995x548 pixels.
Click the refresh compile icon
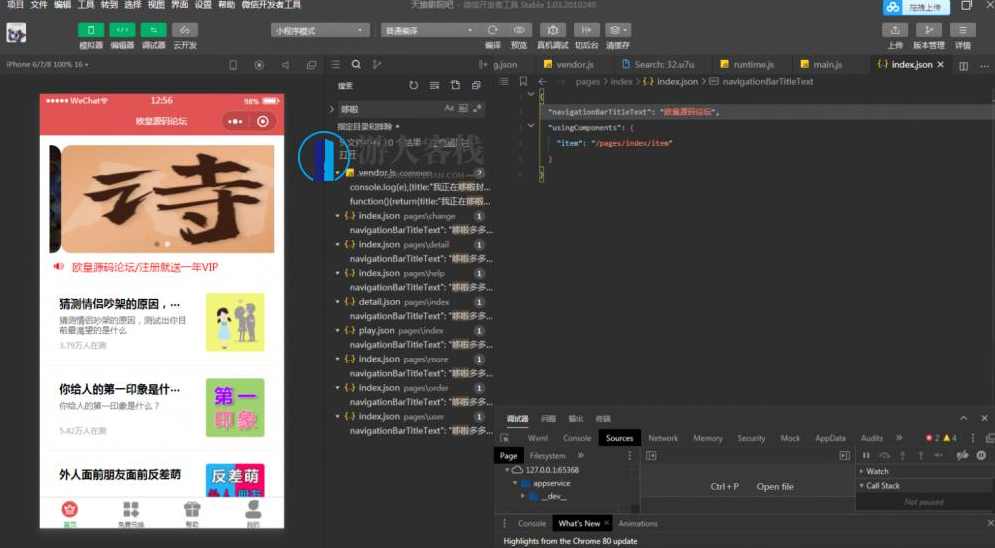click(x=493, y=30)
